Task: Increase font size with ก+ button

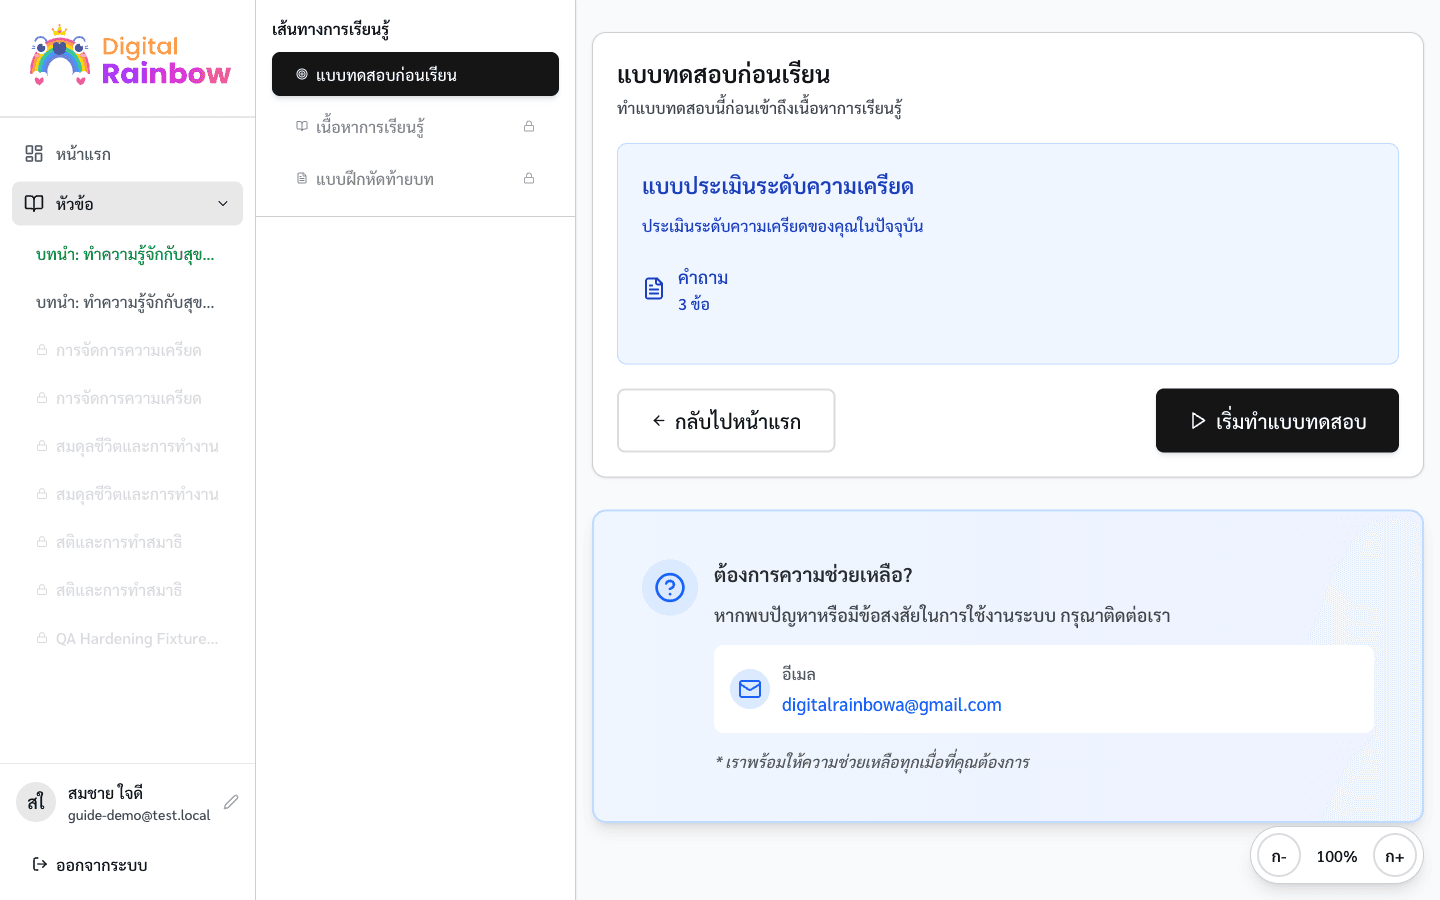Action: click(x=1395, y=856)
